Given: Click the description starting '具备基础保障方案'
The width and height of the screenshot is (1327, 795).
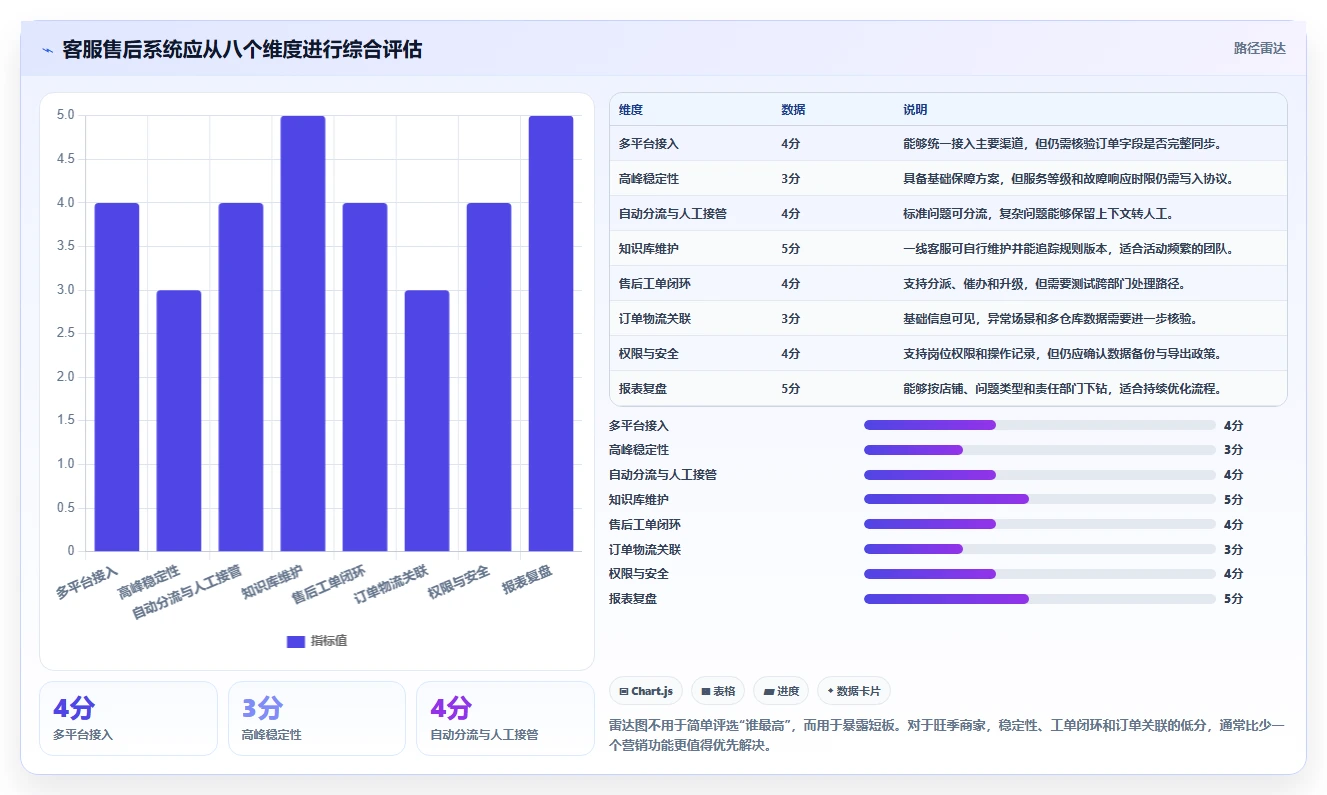Looking at the screenshot, I should tap(1068, 179).
